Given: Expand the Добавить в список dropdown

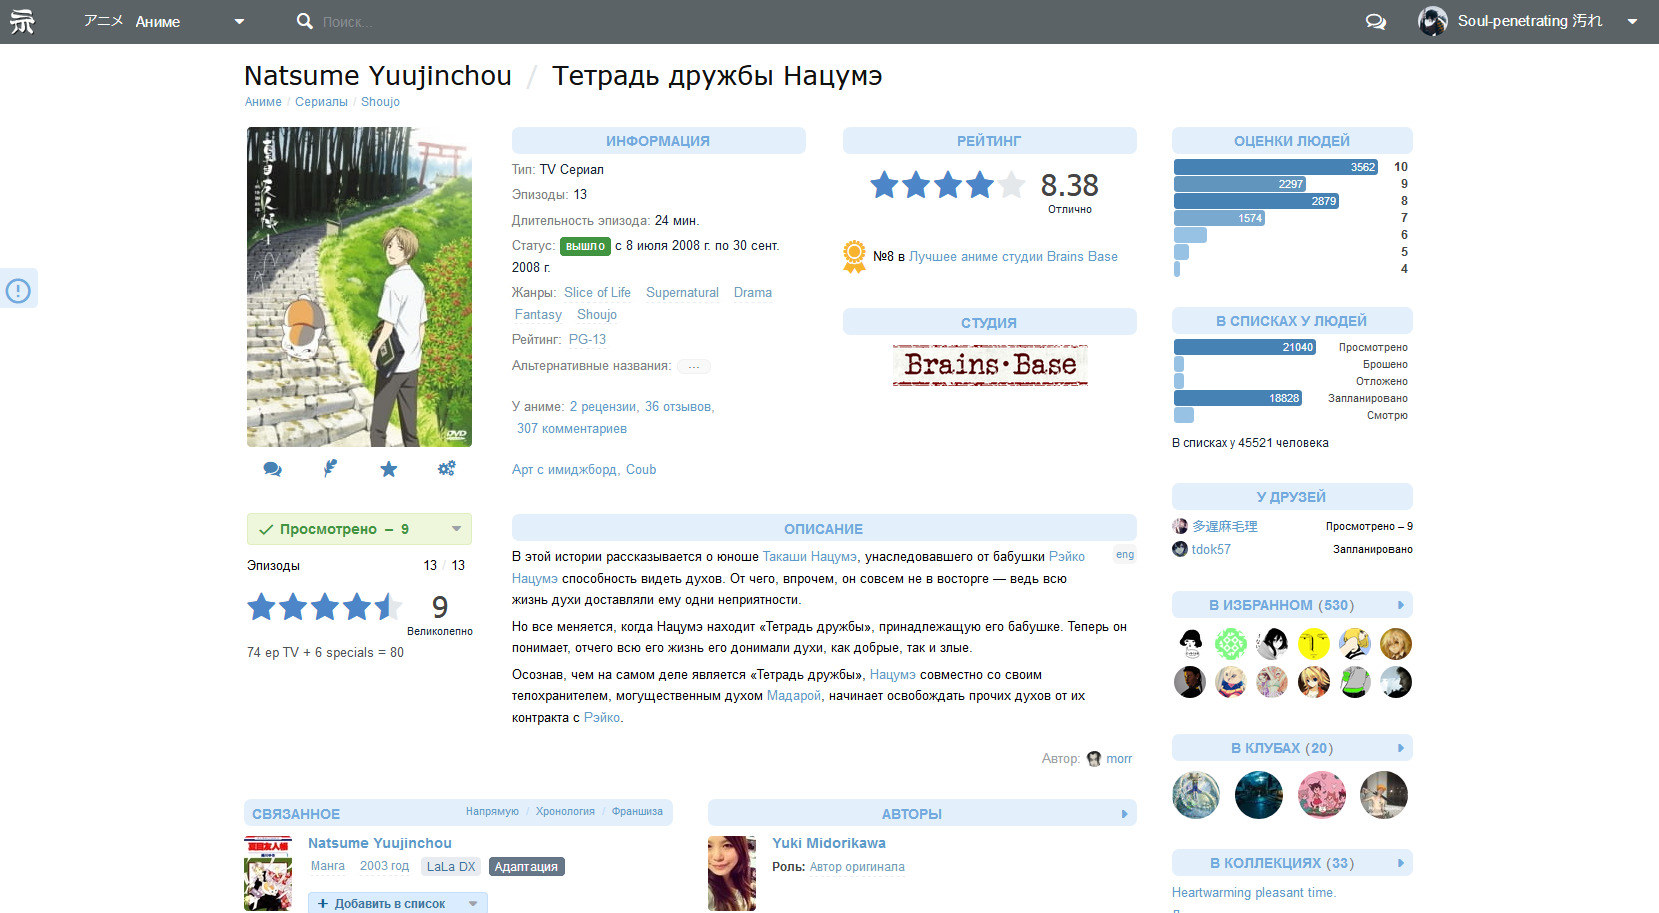Looking at the screenshot, I should click(x=473, y=903).
